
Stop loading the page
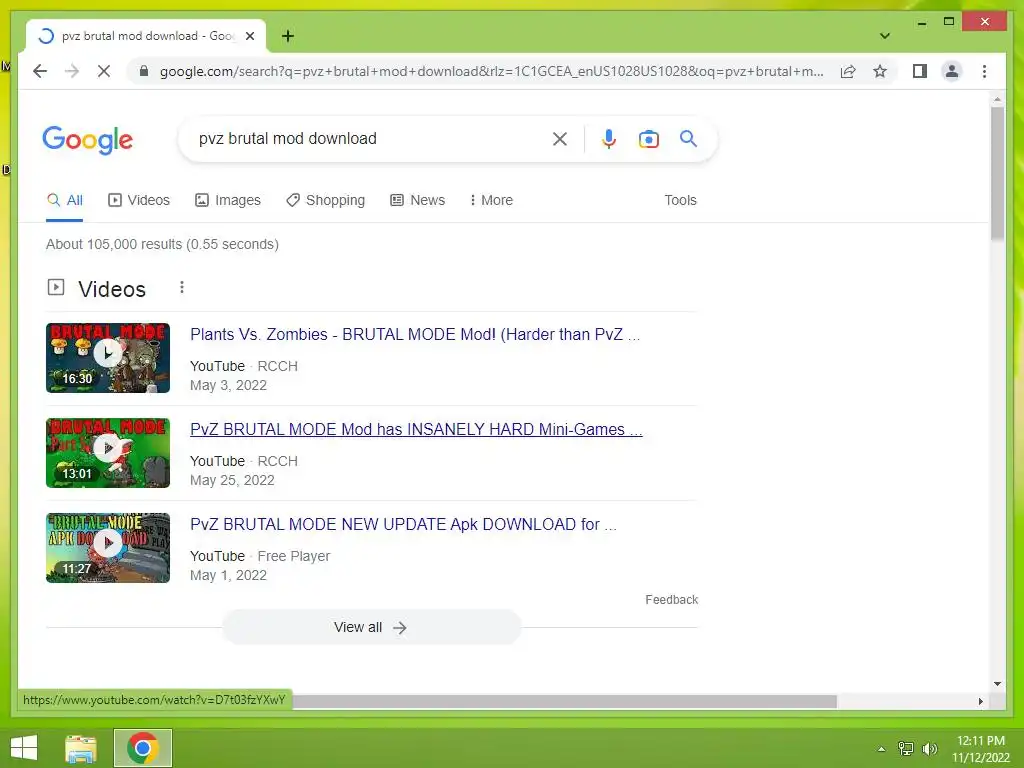point(104,71)
